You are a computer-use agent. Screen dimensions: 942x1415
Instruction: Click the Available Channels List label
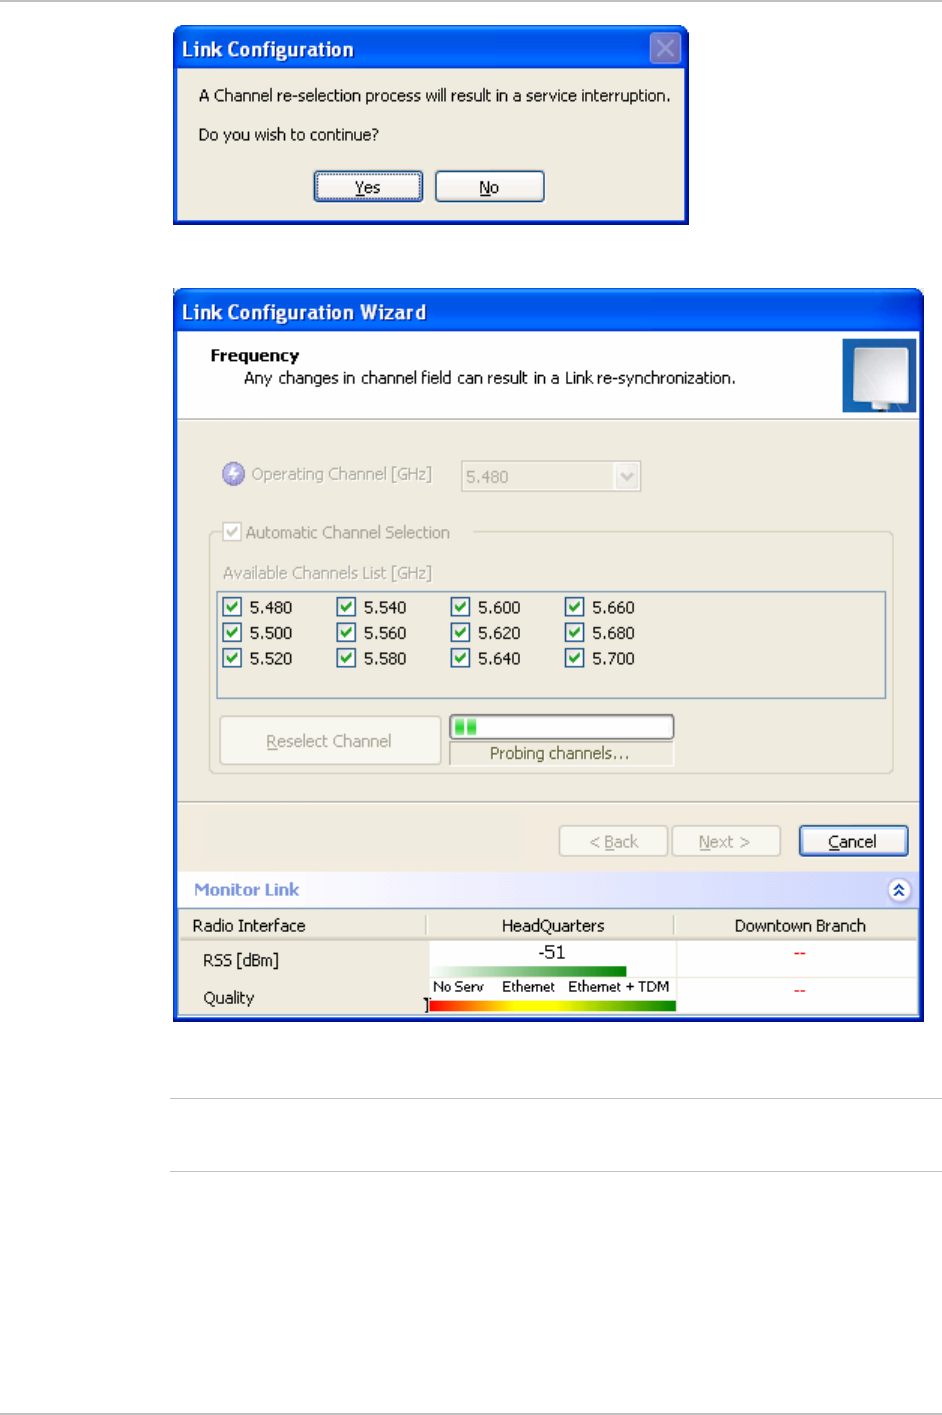pyautogui.click(x=328, y=573)
